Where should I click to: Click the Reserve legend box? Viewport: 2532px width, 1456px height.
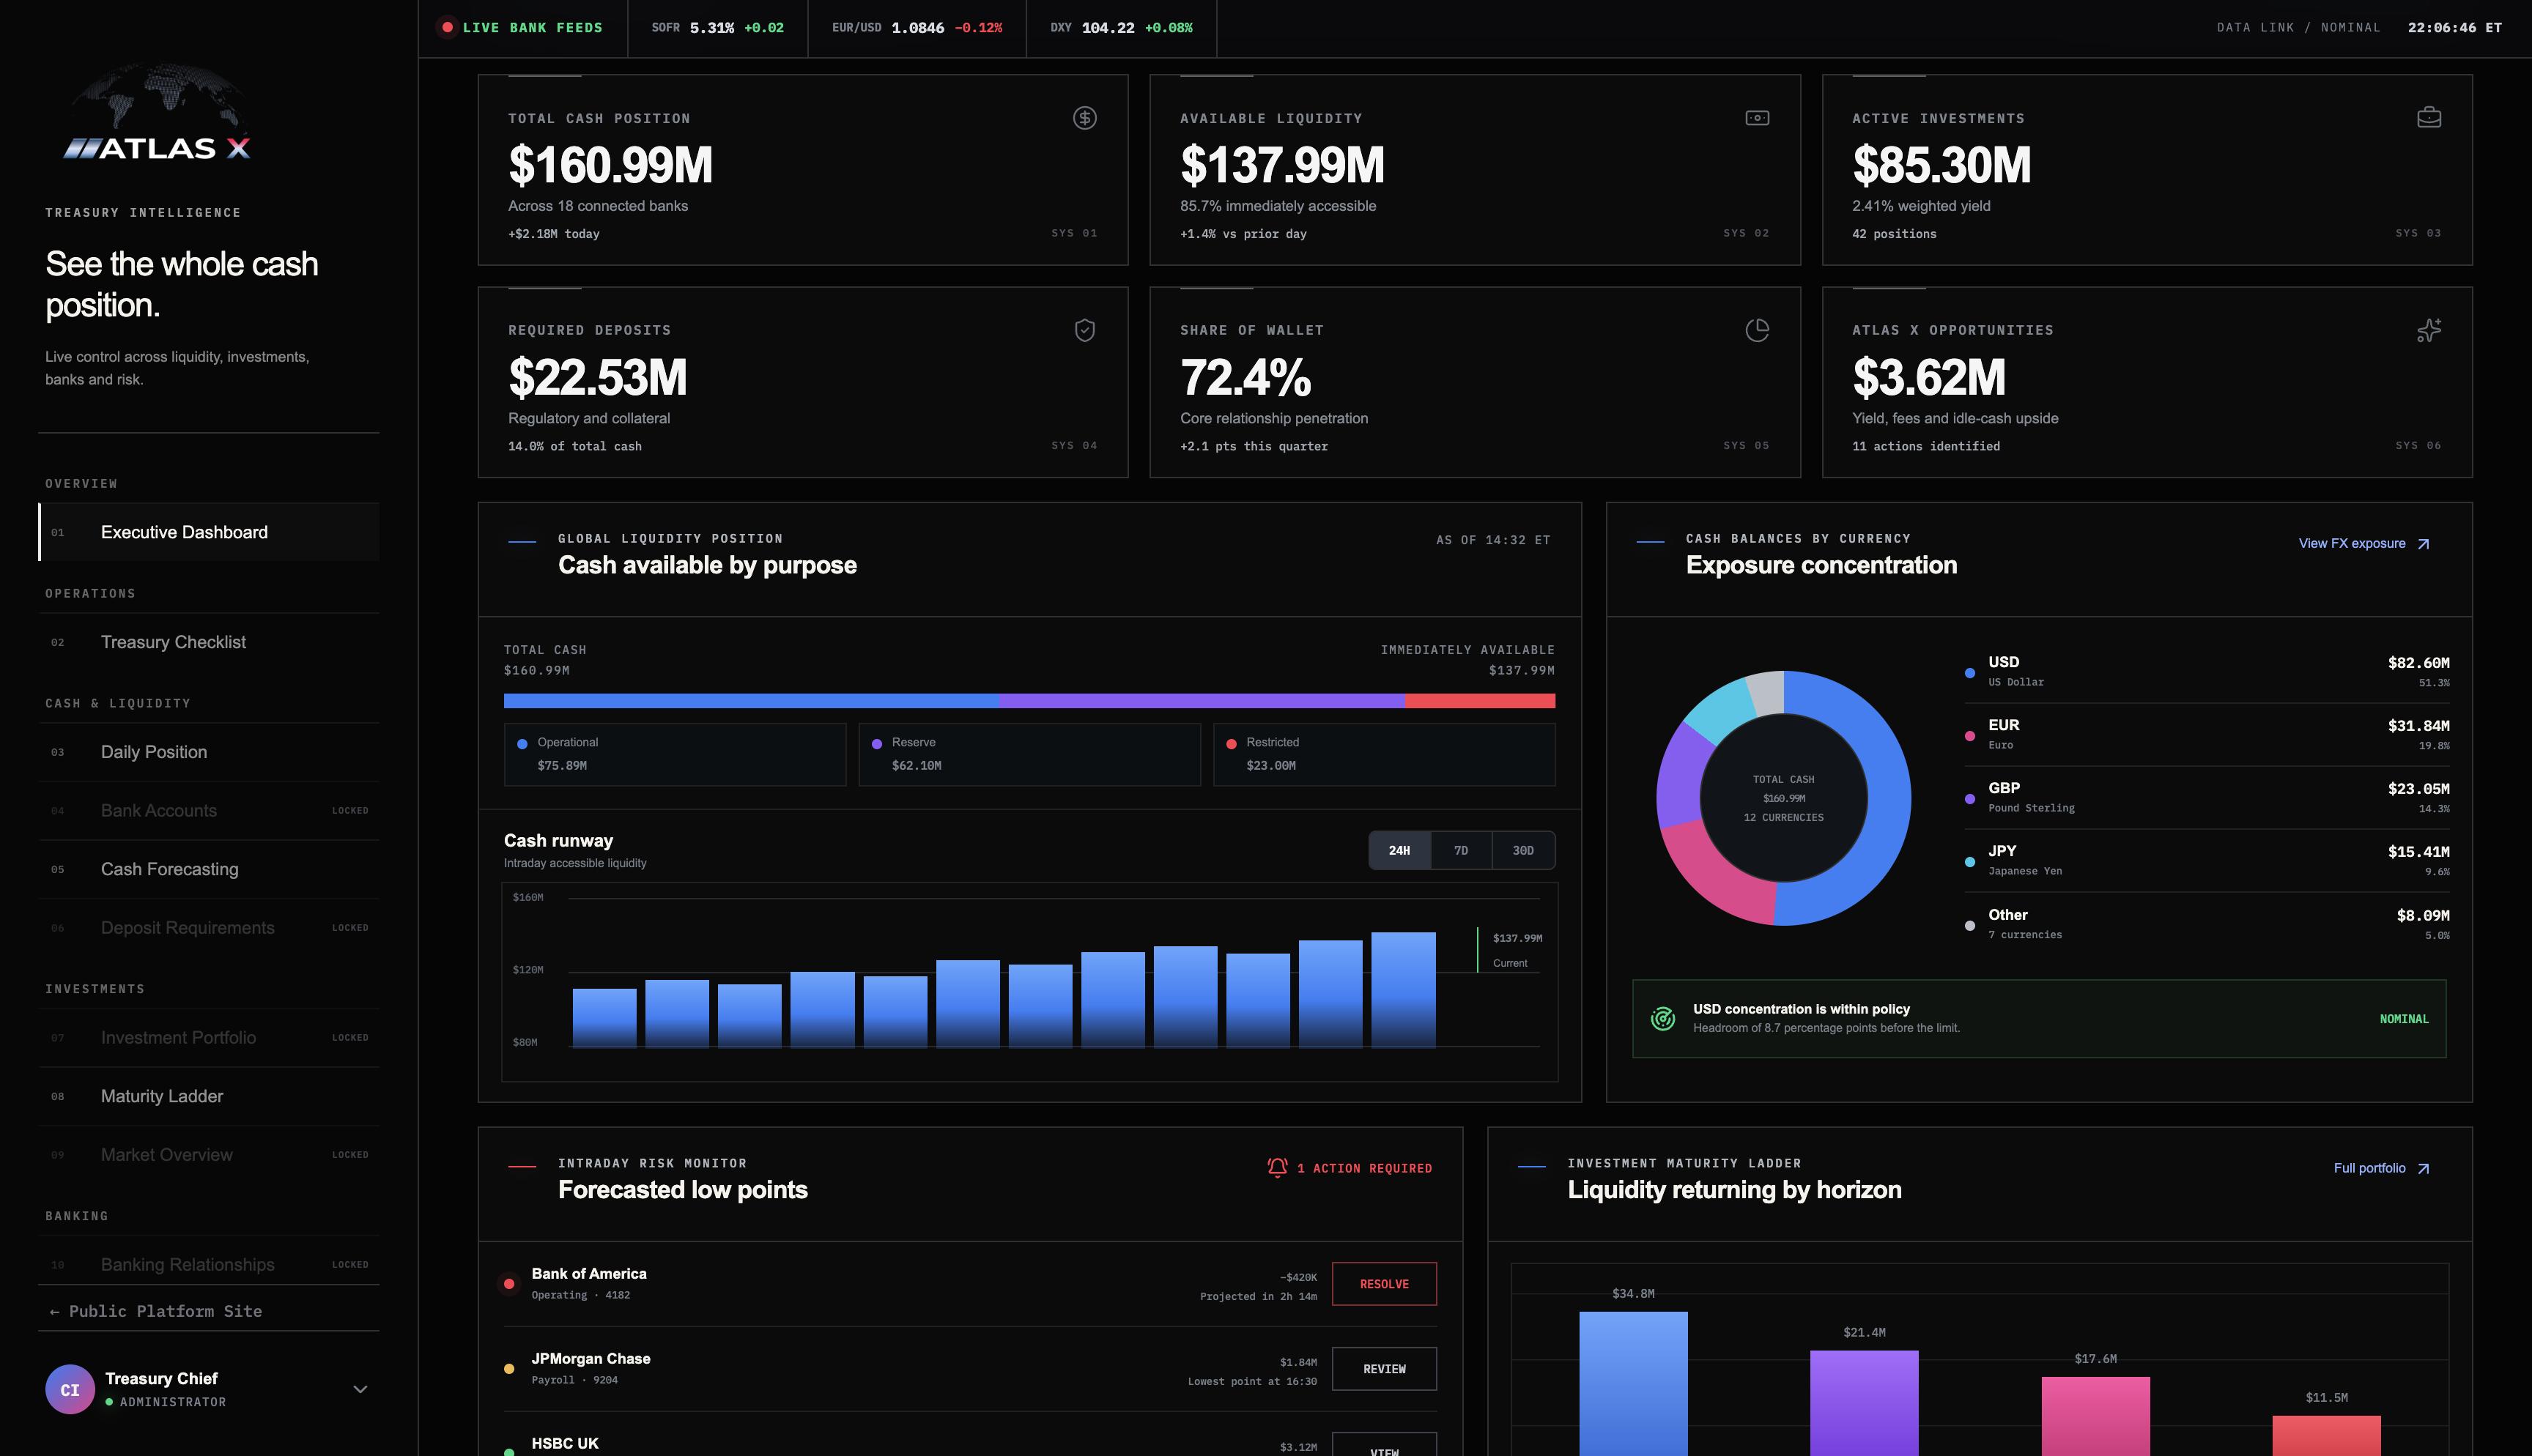tap(1029, 754)
